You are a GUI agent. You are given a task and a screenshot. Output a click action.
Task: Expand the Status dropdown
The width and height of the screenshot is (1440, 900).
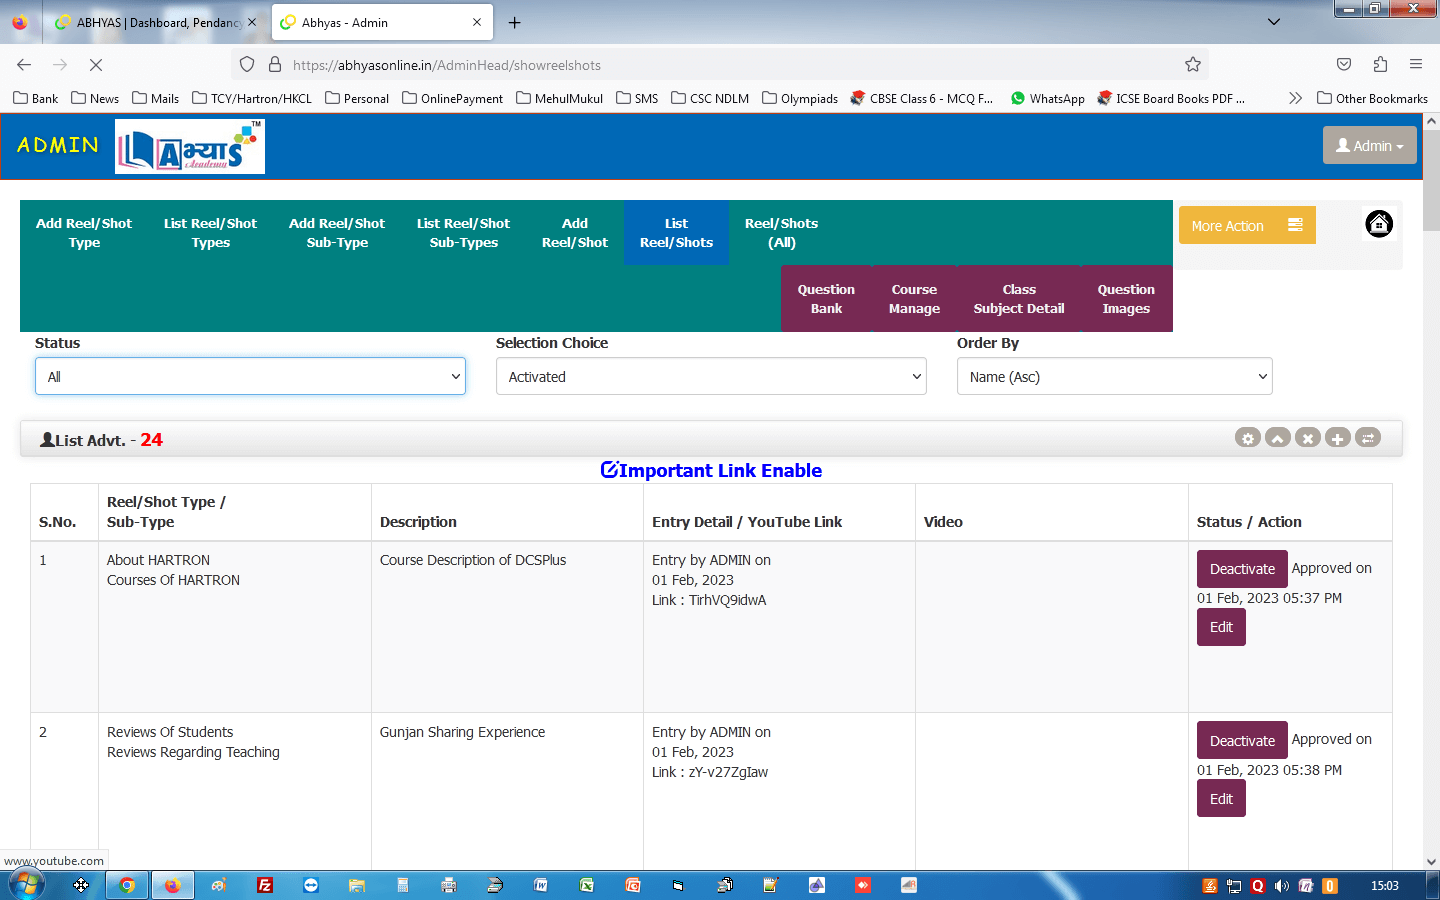point(250,377)
